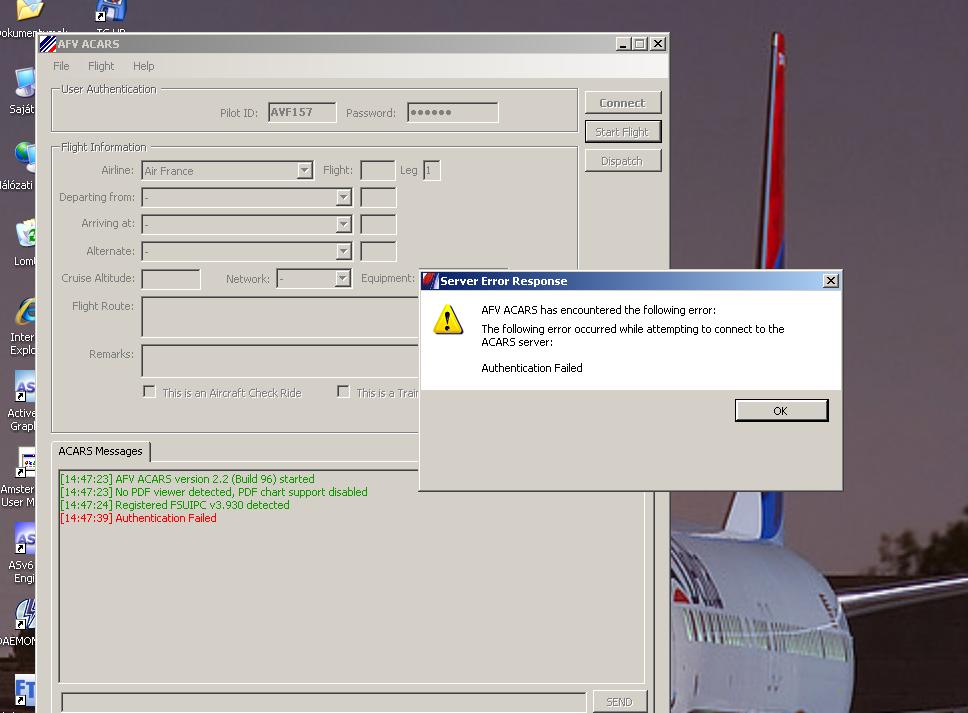Click the No PDF viewer detected line
Image resolution: width=968 pixels, height=713 pixels.
(x=214, y=492)
